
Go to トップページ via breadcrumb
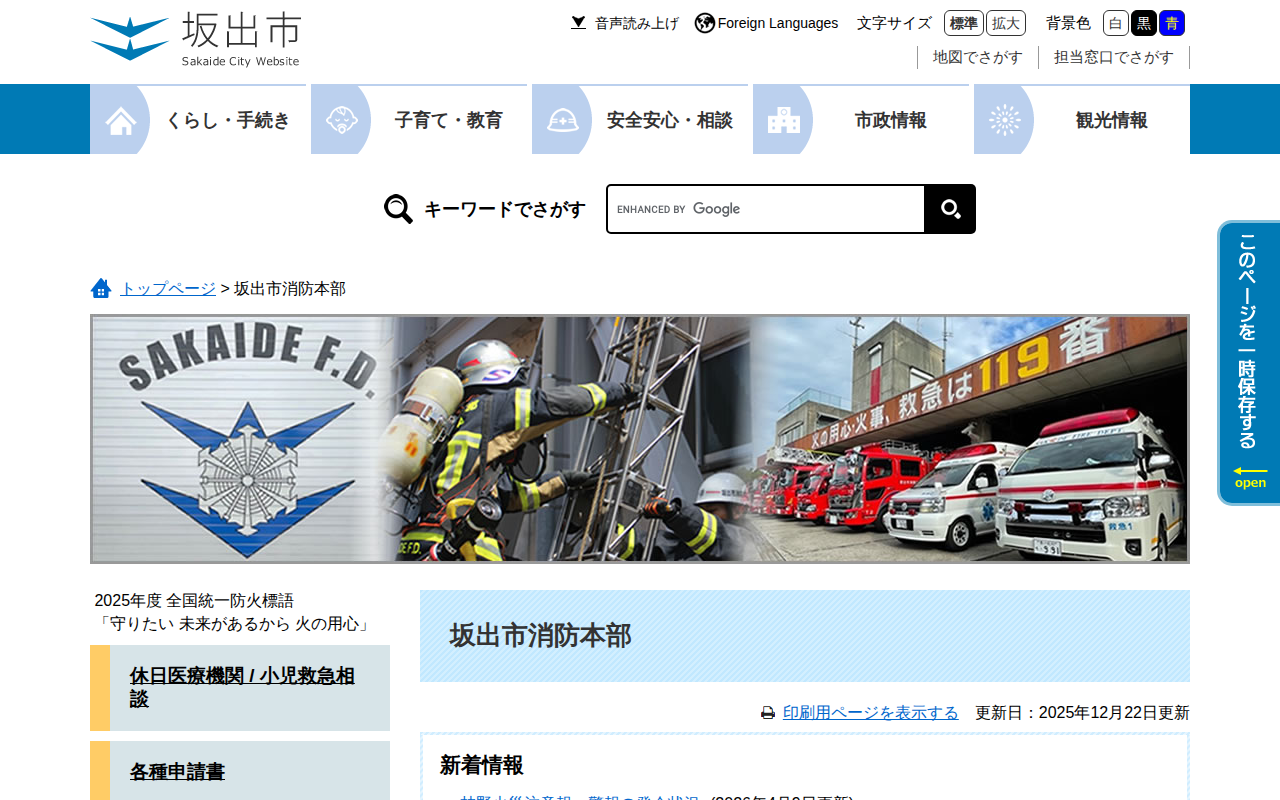[168, 288]
